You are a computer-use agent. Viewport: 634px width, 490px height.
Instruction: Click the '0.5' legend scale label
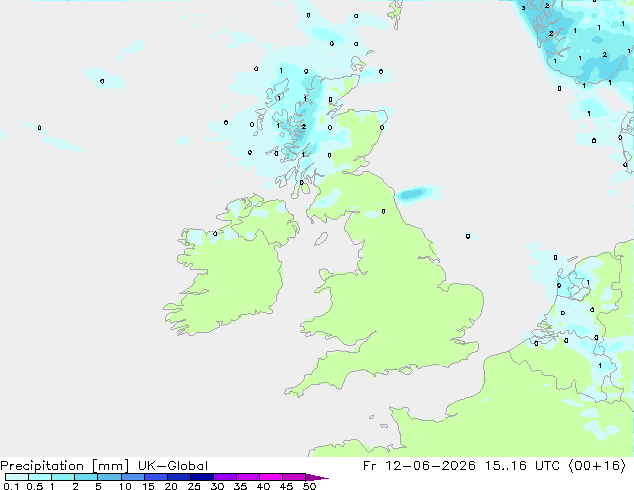34,486
